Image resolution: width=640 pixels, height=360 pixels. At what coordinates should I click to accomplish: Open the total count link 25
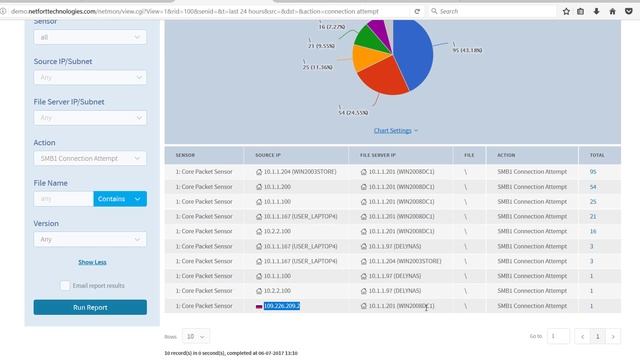[593, 202]
